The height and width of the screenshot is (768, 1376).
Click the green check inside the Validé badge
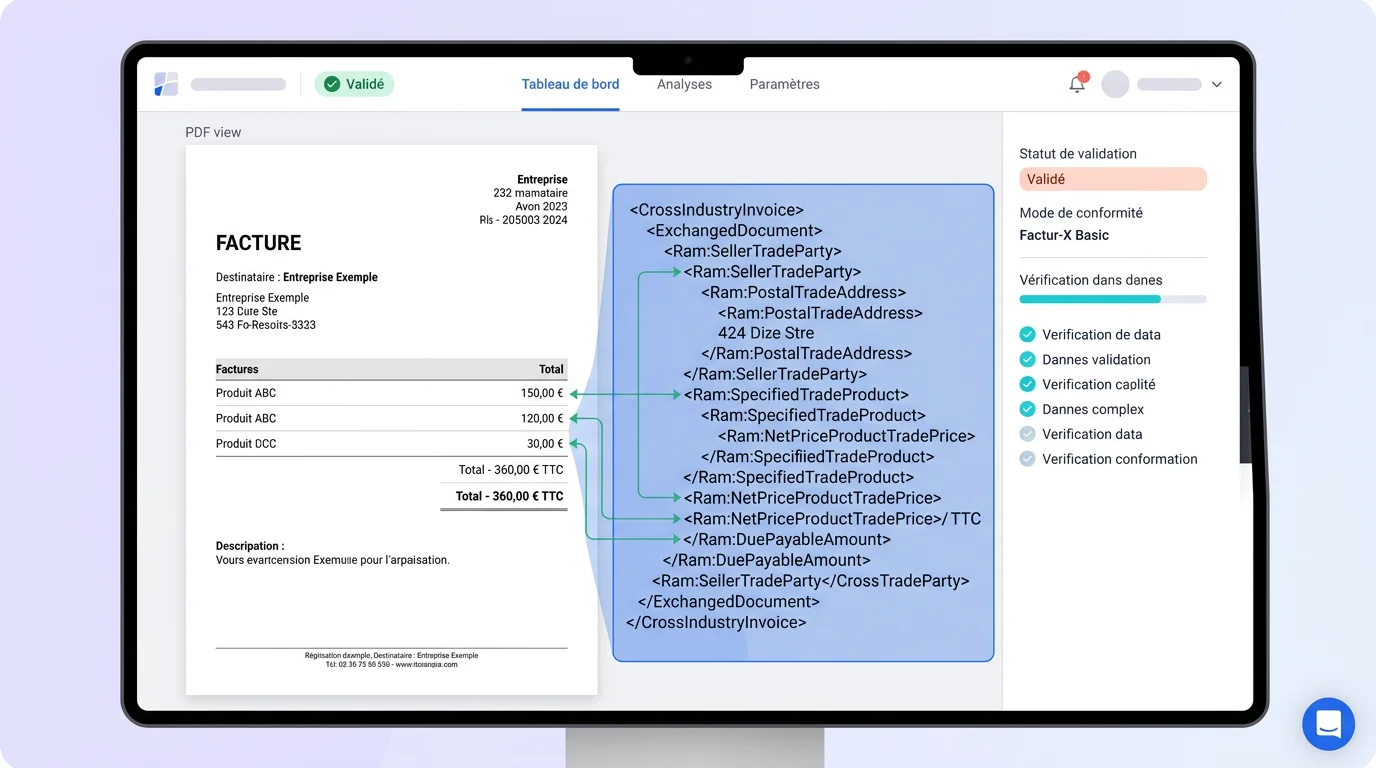tap(331, 84)
